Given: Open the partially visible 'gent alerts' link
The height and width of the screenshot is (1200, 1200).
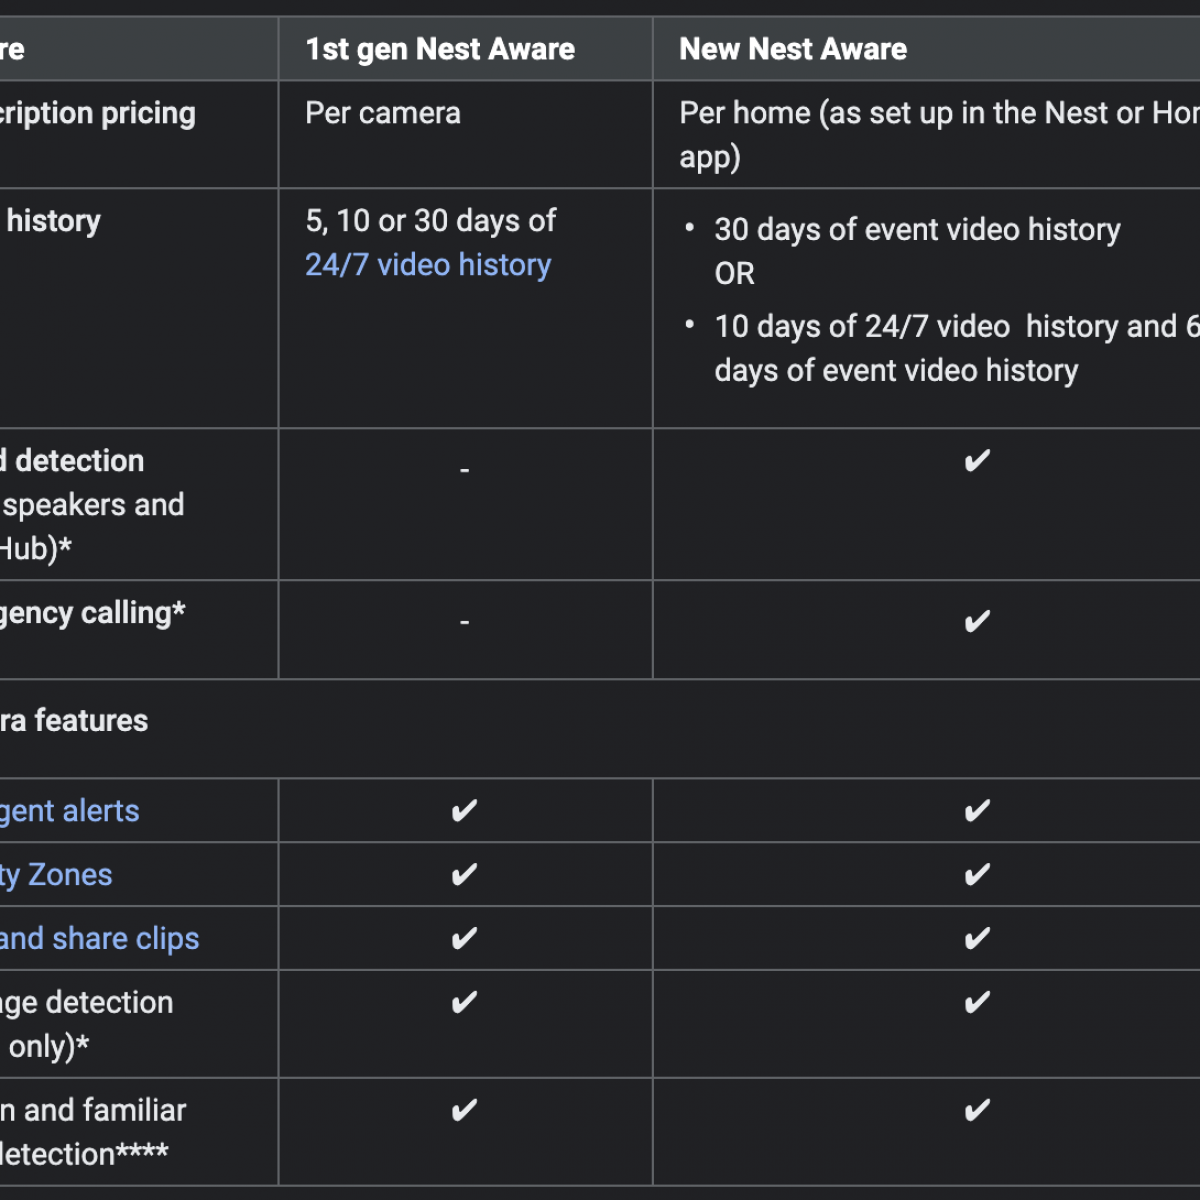Looking at the screenshot, I should tap(69, 811).
